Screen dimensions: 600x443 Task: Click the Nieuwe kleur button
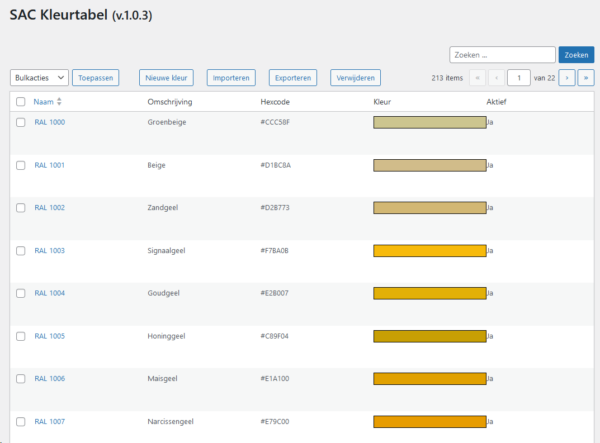coord(167,77)
